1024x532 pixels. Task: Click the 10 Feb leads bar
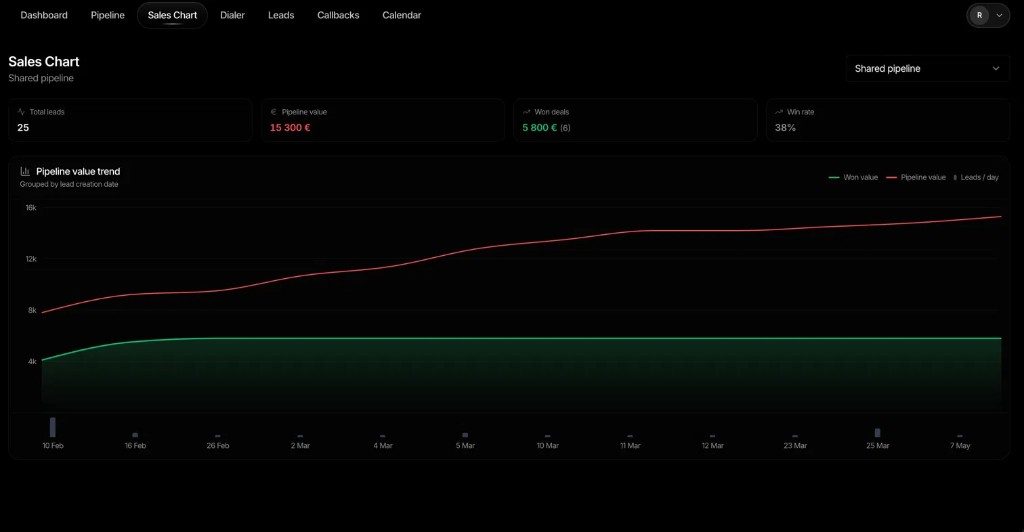click(53, 427)
